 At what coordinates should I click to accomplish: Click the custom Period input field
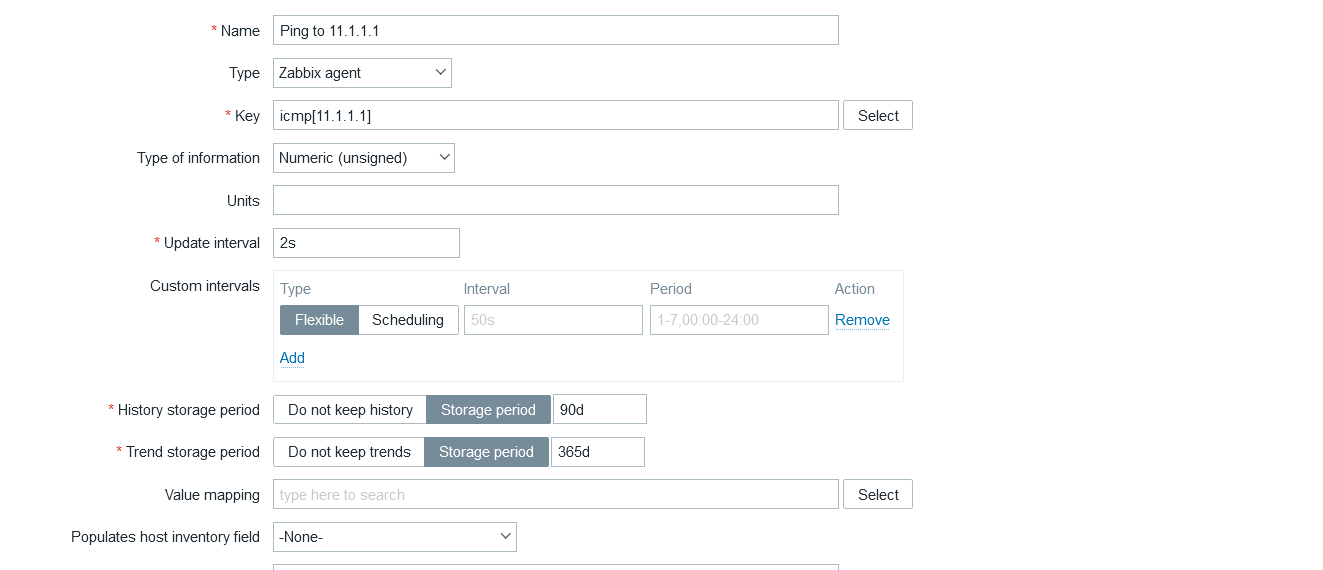(739, 320)
